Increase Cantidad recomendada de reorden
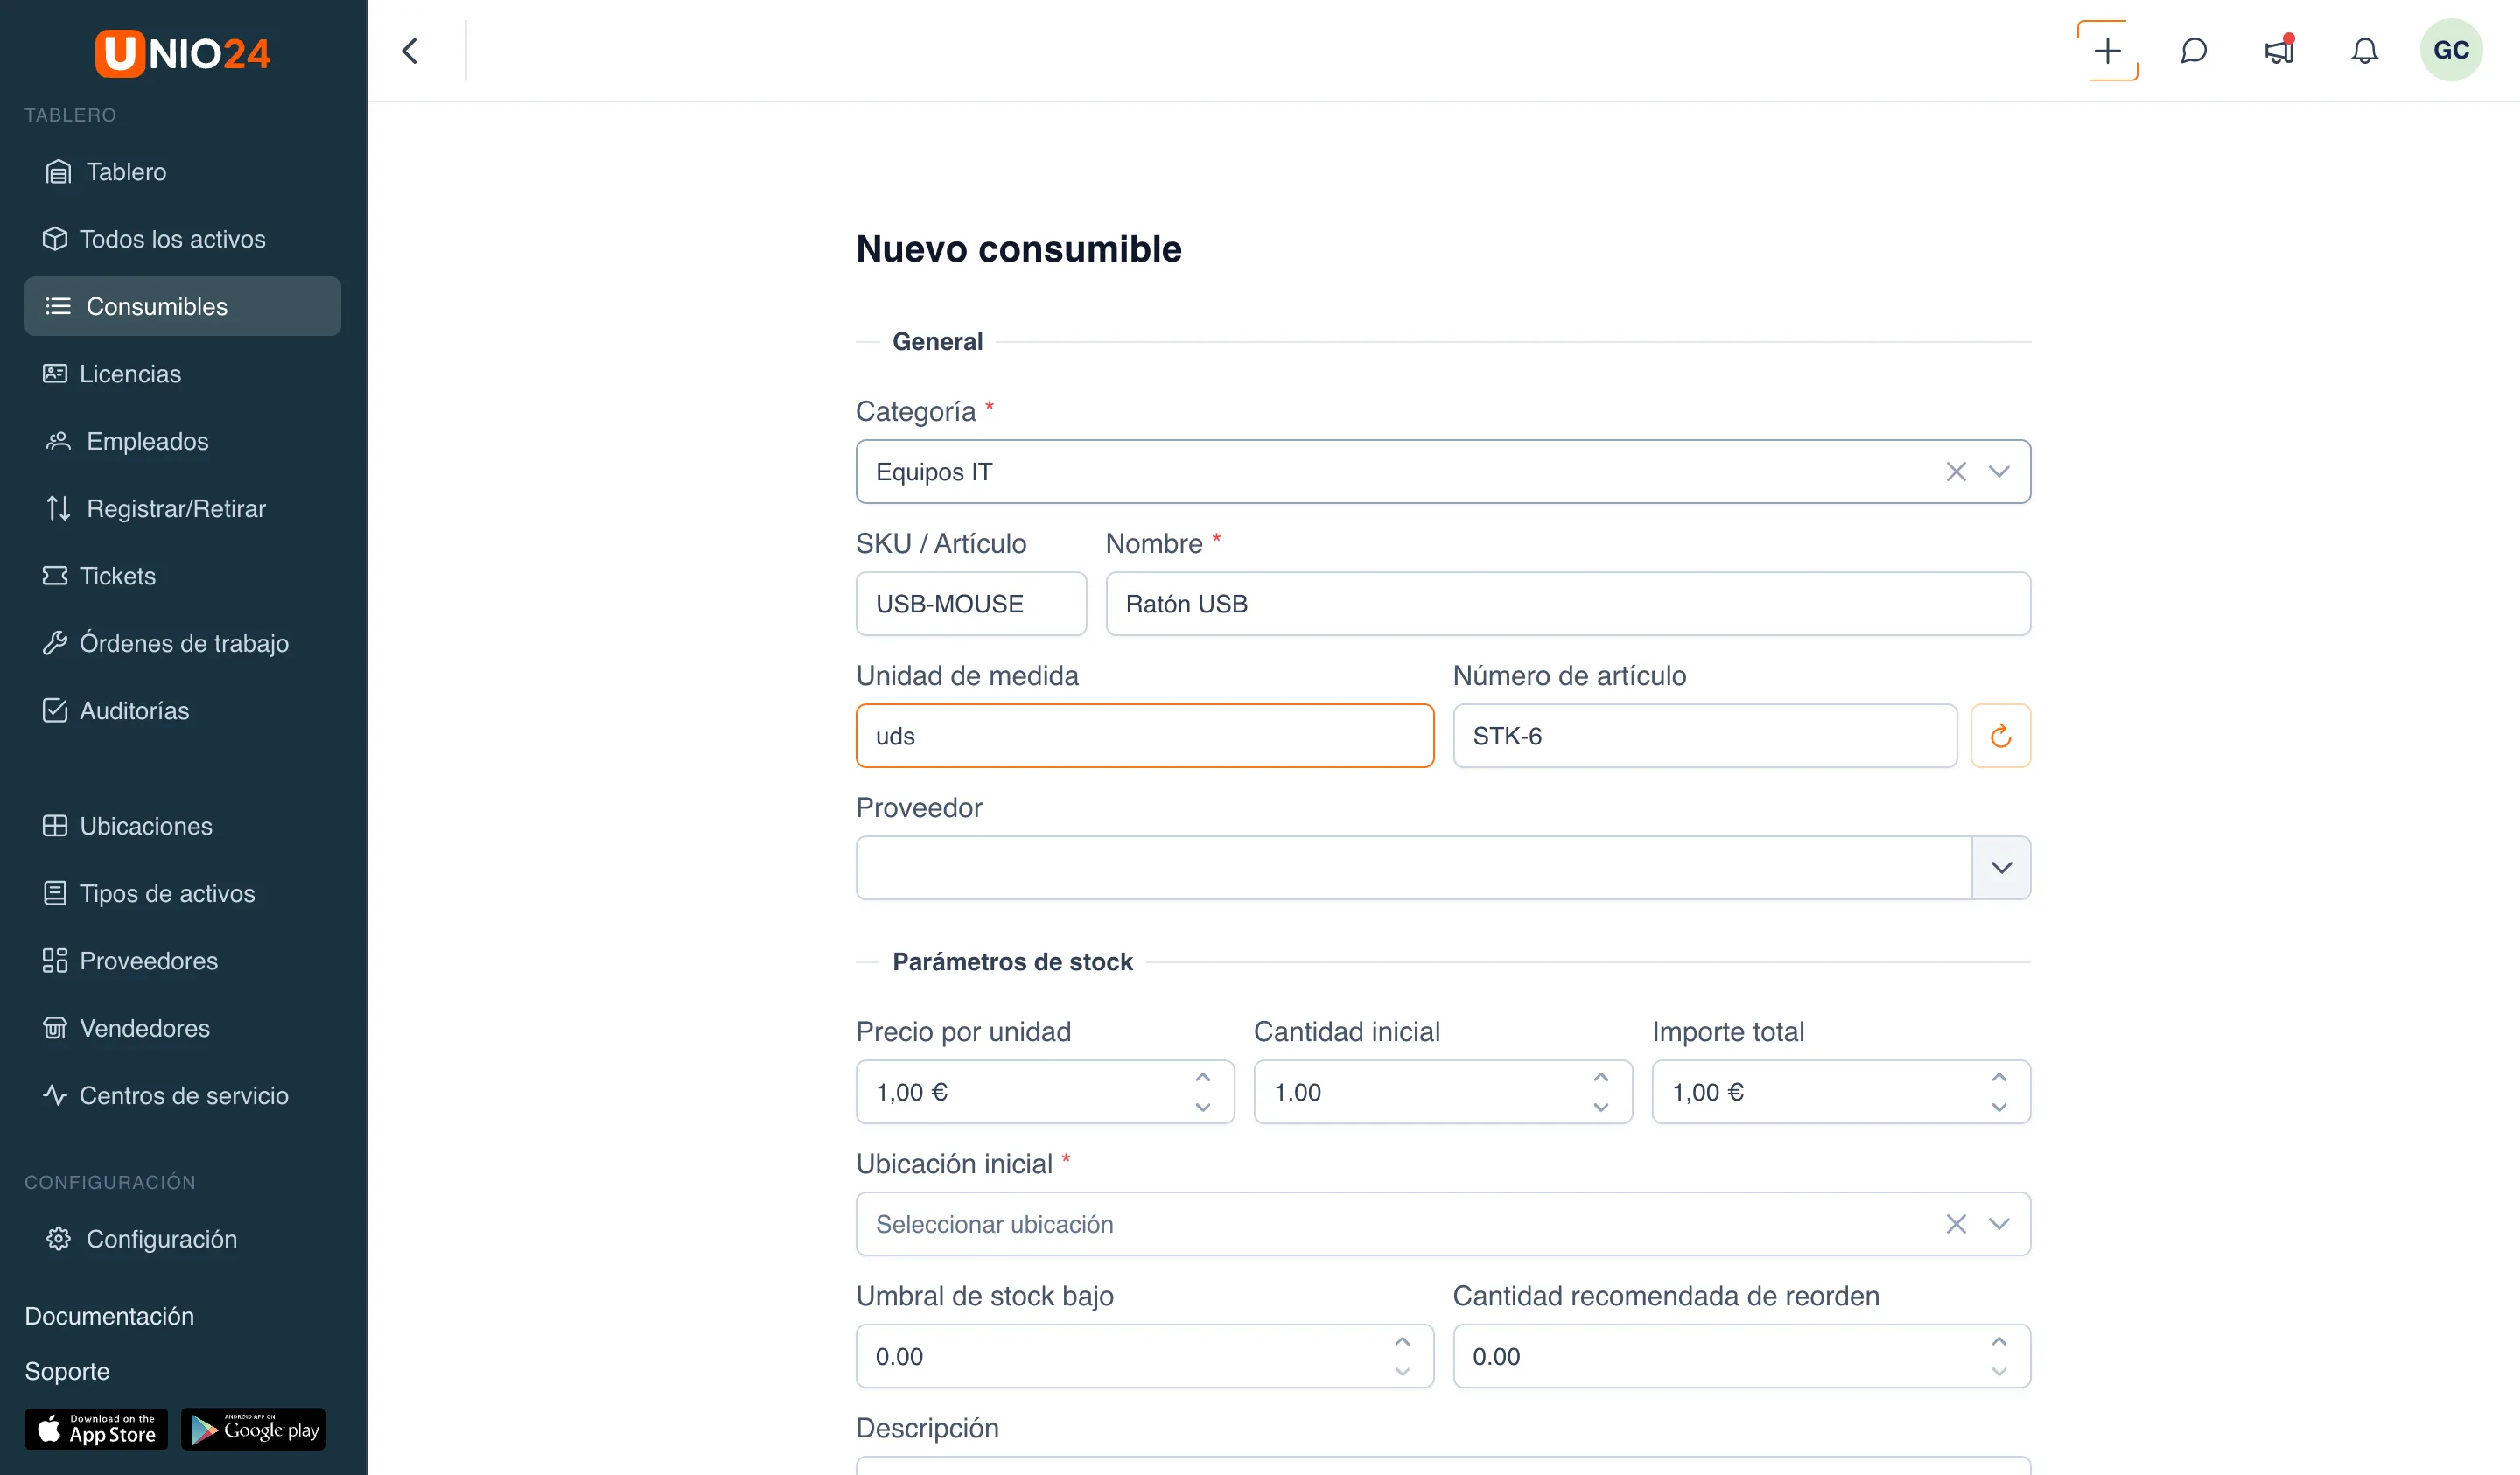The height and width of the screenshot is (1475, 2520). [x=1999, y=1342]
